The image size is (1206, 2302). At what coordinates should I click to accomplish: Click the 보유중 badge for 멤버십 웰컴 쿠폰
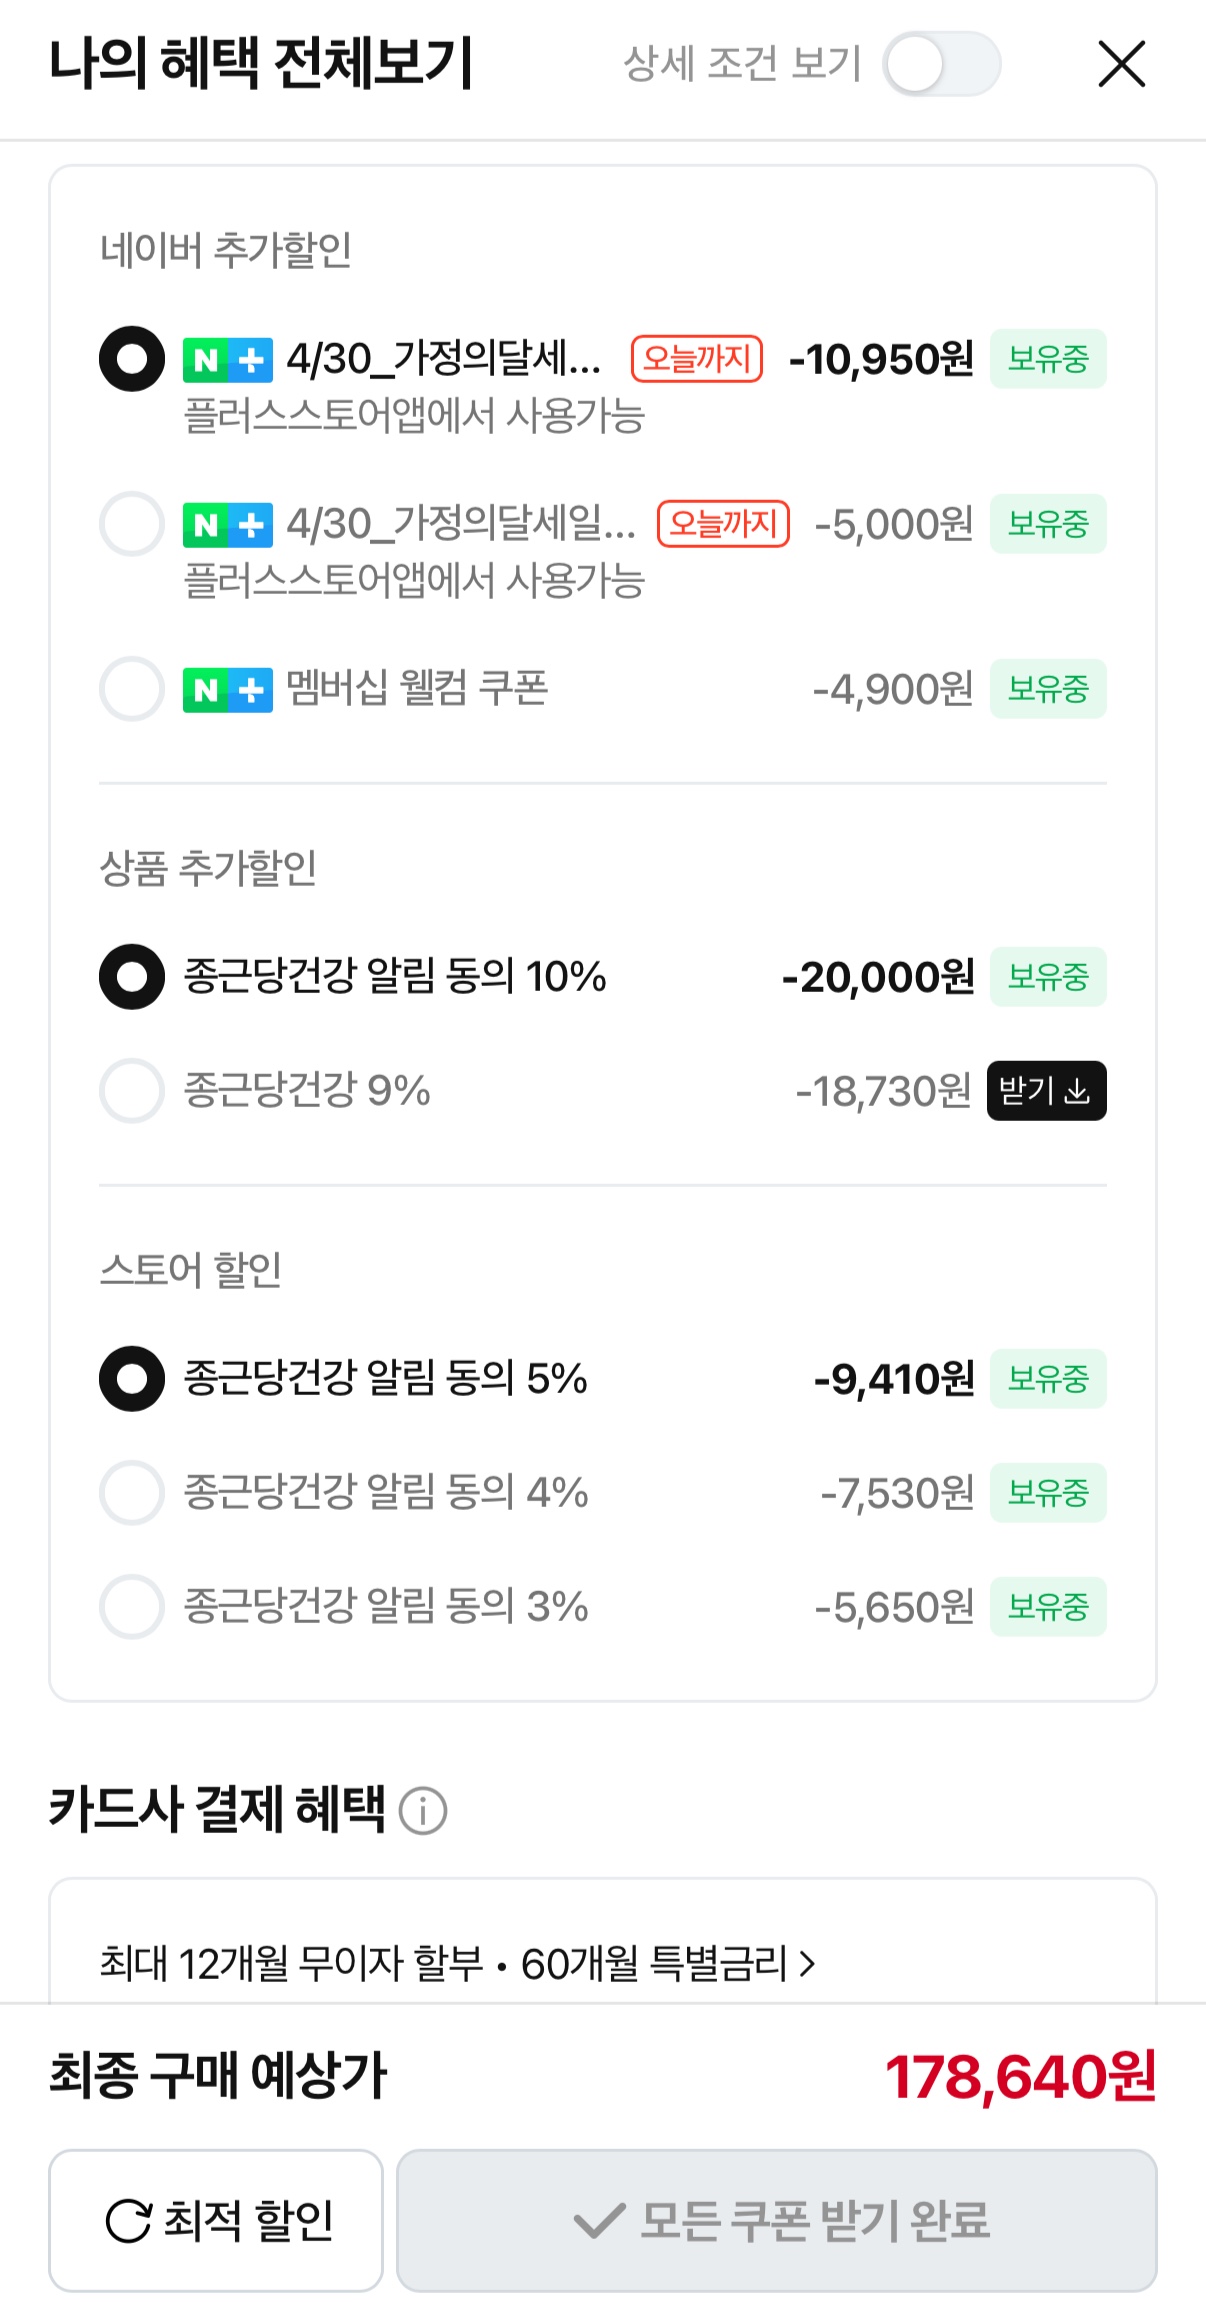point(1048,689)
